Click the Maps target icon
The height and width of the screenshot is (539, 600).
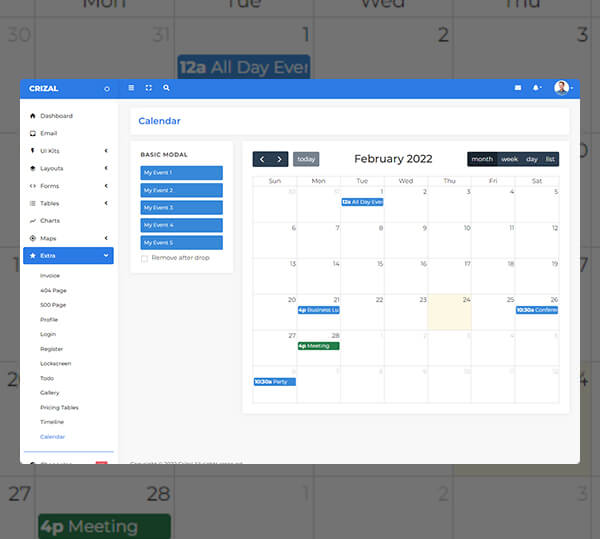(x=33, y=238)
